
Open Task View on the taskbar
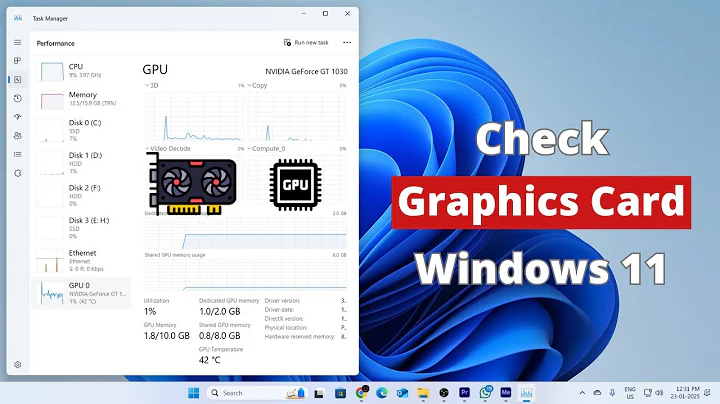[319, 393]
